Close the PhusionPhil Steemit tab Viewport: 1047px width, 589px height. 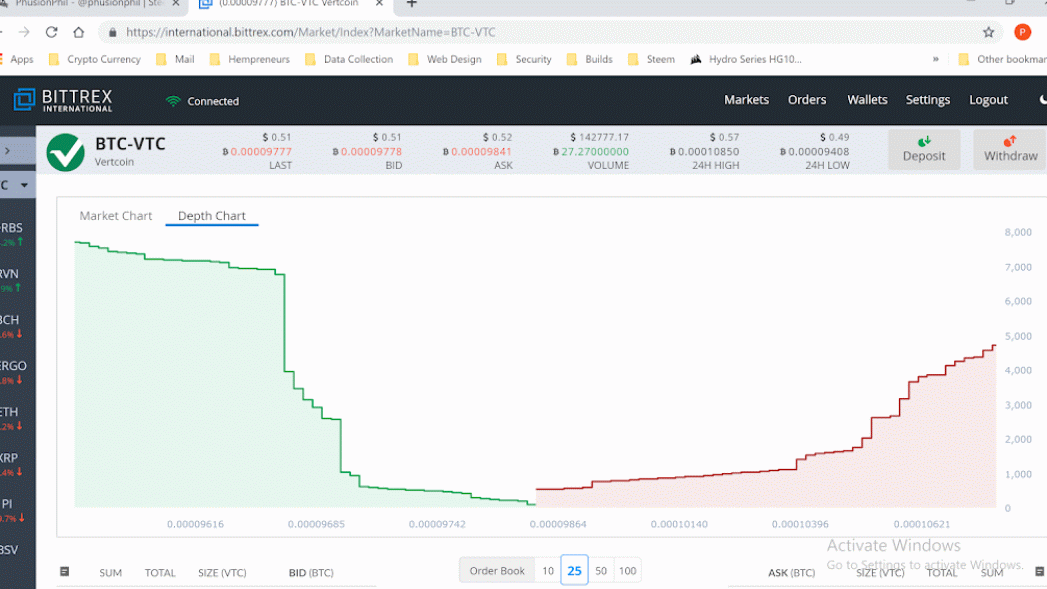(176, 3)
